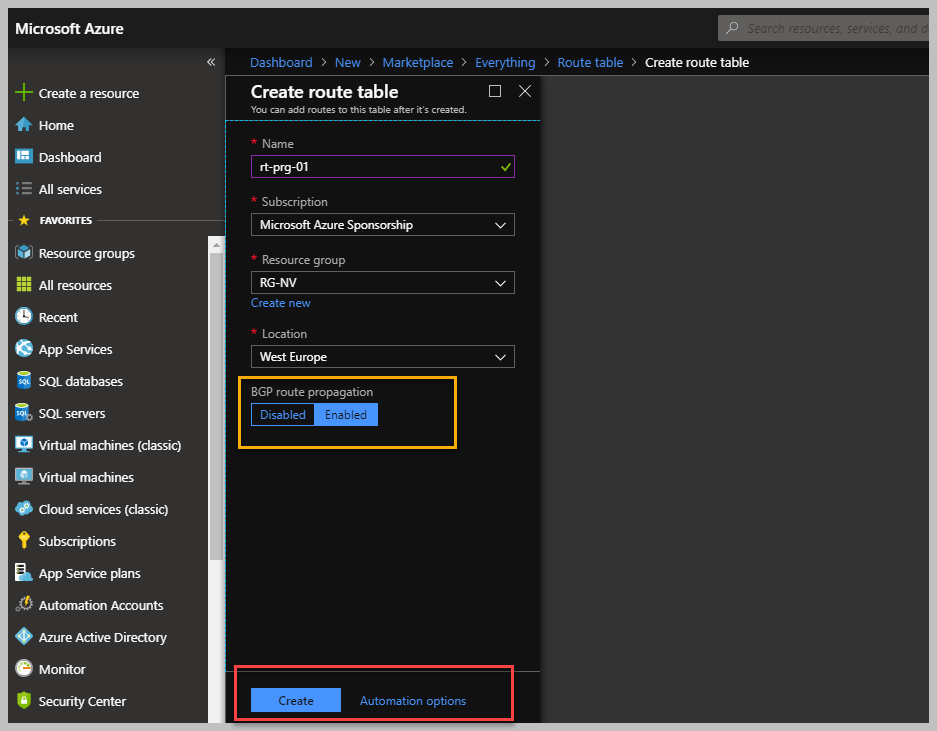Go to New breadcrumb
This screenshot has height=731, width=937.
(x=348, y=62)
